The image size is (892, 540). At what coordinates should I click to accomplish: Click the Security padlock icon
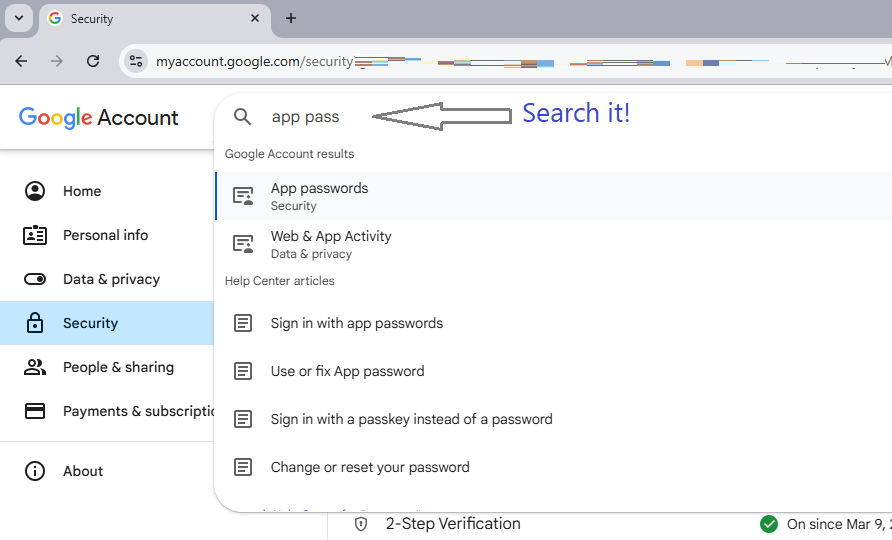point(35,323)
